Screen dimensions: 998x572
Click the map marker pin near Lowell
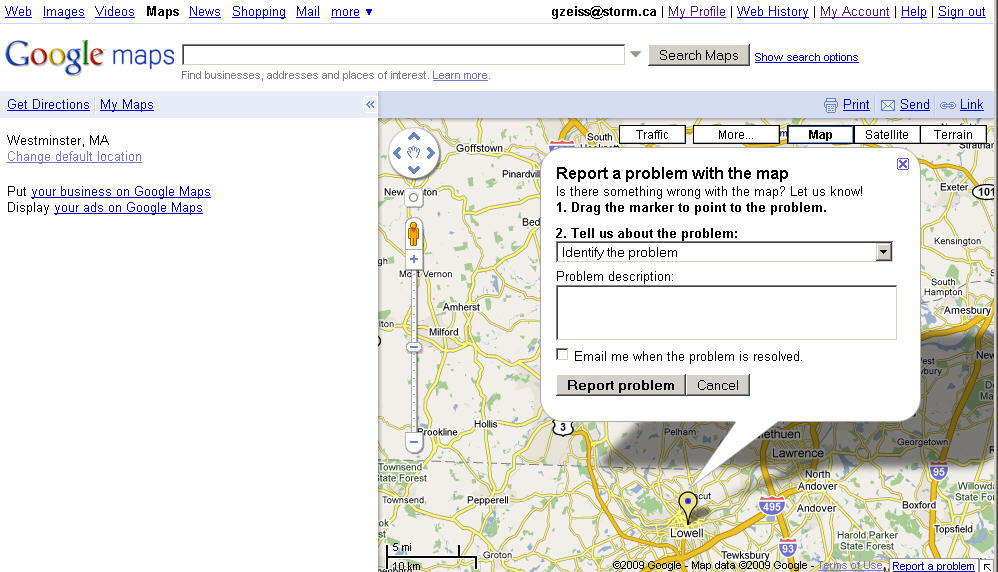(687, 503)
